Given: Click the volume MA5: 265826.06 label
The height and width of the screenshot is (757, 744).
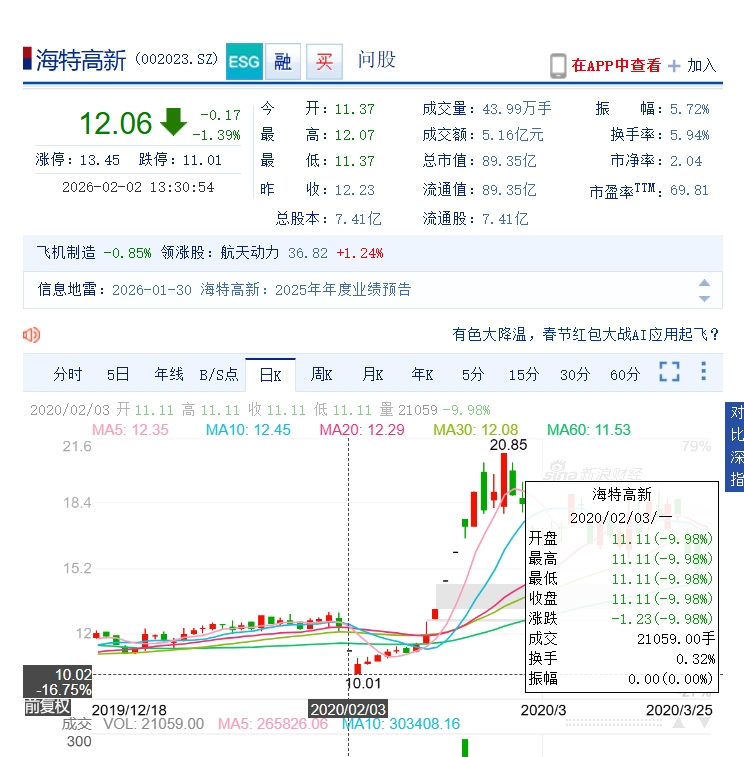Looking at the screenshot, I should (x=273, y=724).
